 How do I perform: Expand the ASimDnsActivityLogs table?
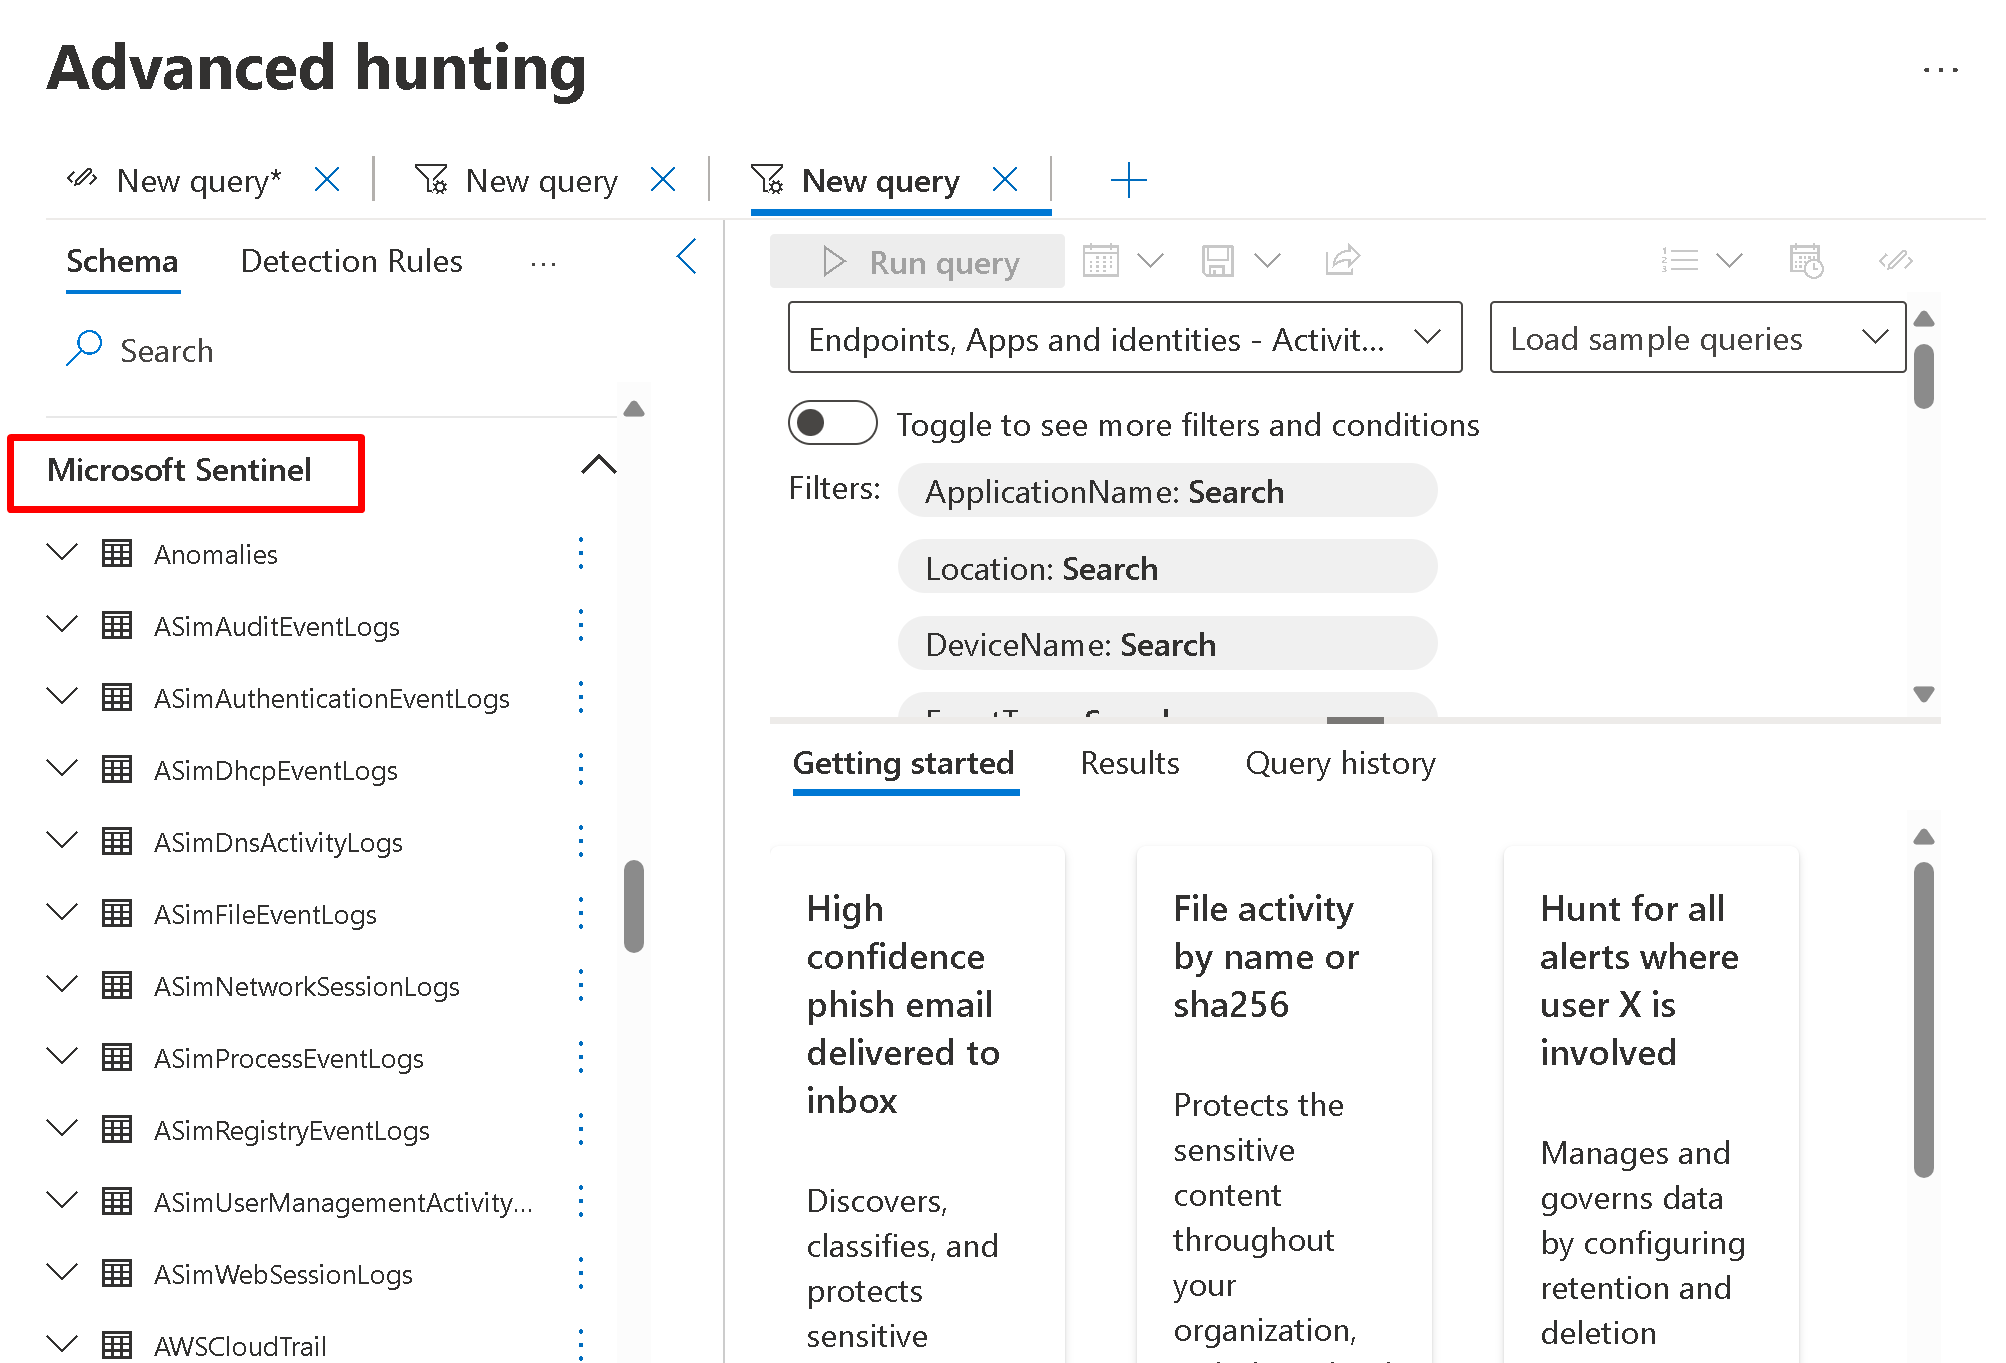[62, 841]
